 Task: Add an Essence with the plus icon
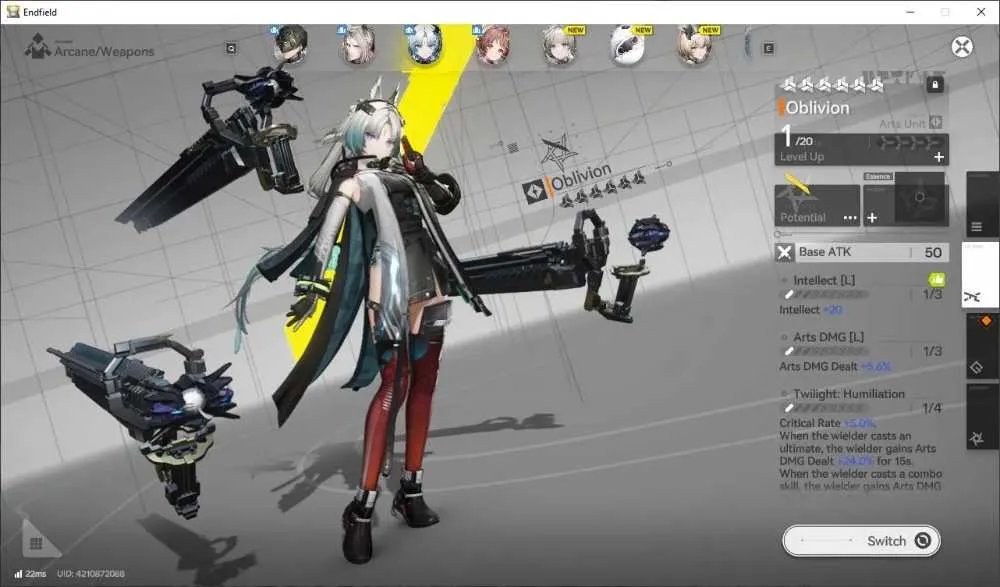pos(872,218)
